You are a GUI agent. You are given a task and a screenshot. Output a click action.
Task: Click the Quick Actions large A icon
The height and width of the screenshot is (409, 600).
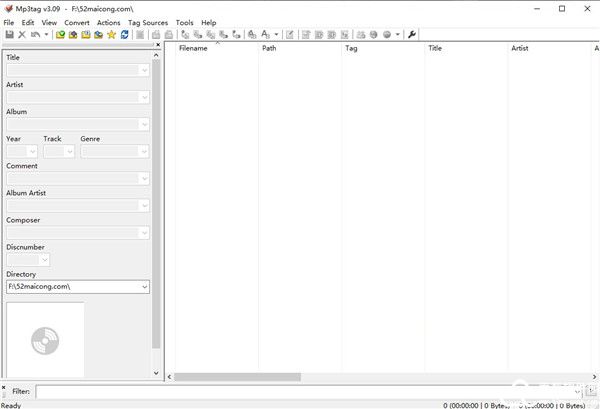[265, 35]
